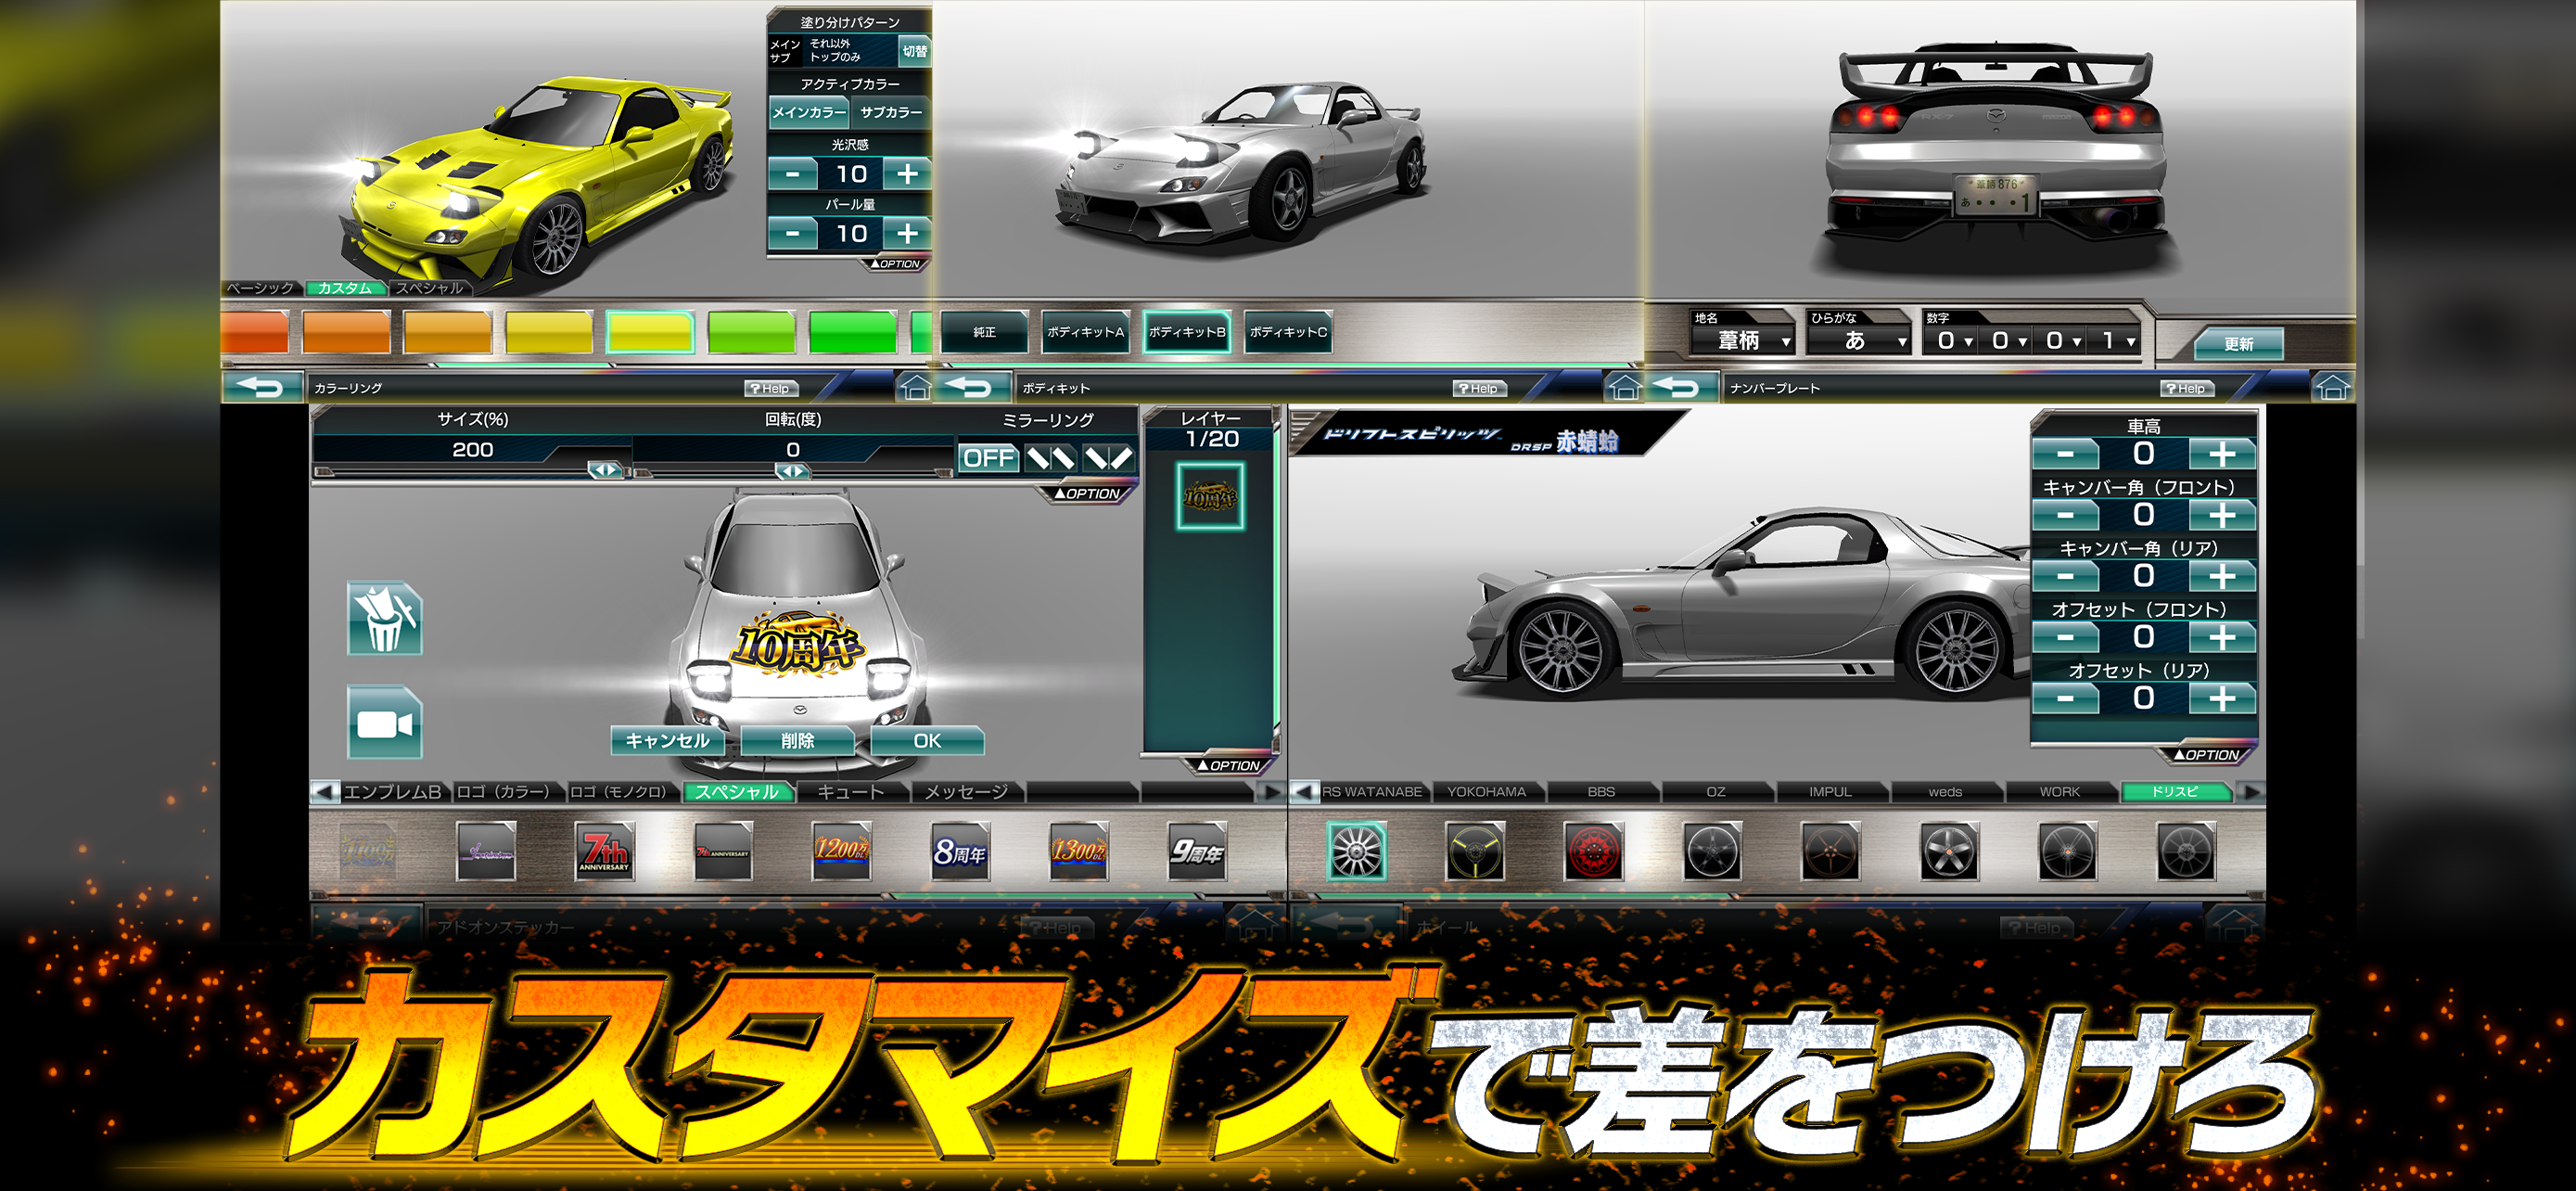Select ボディキットA
This screenshot has height=1191, width=2576.
tap(1085, 332)
